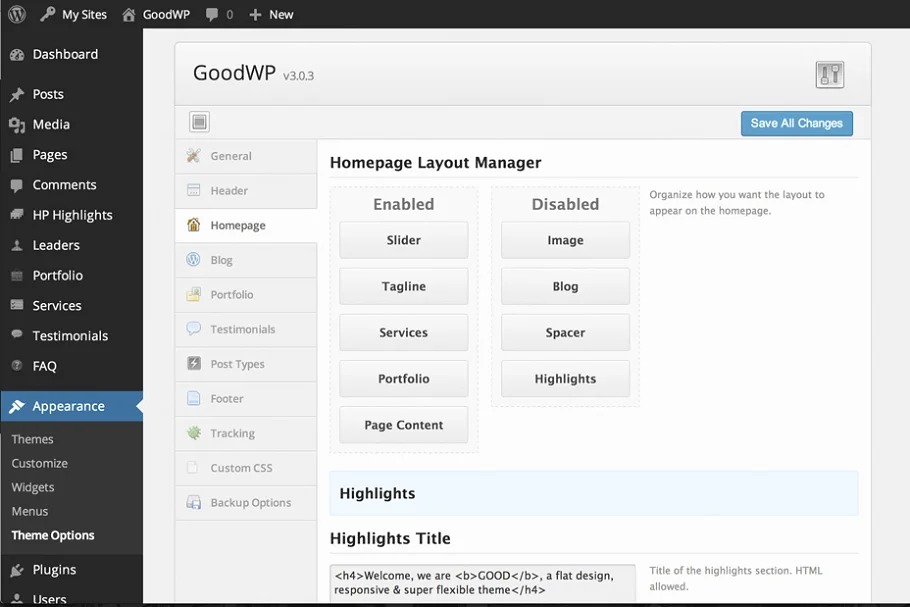Open the New content dropdown

point(271,15)
